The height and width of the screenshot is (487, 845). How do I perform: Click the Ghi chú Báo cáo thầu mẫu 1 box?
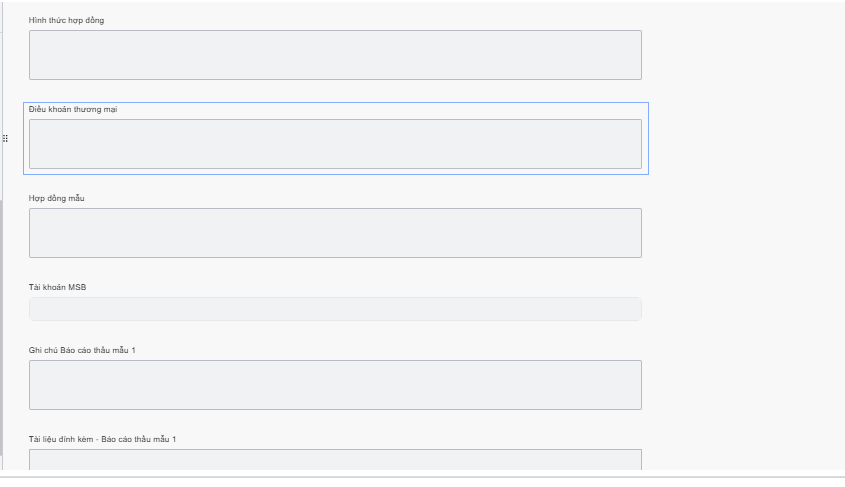point(335,385)
